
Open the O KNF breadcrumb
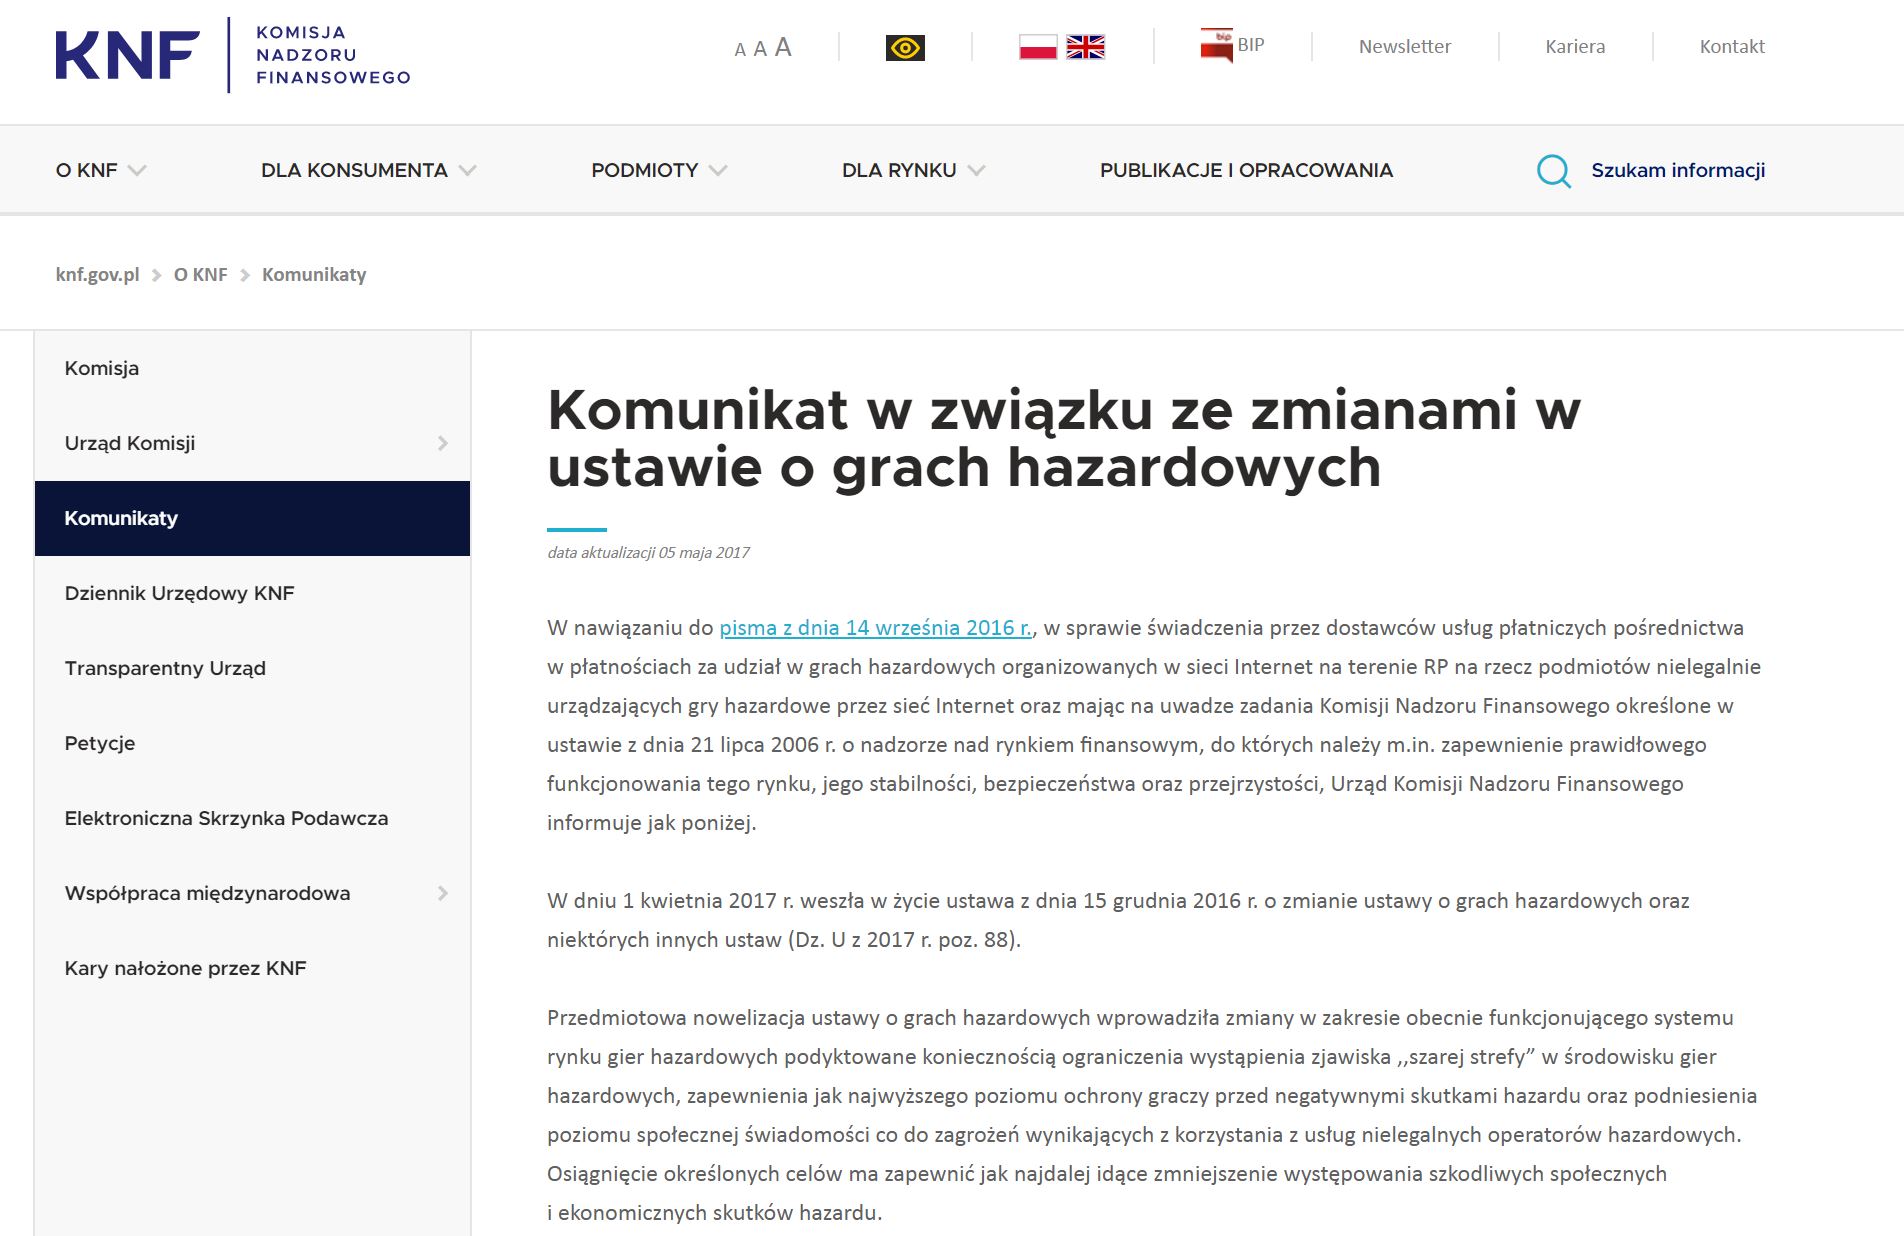pos(200,274)
